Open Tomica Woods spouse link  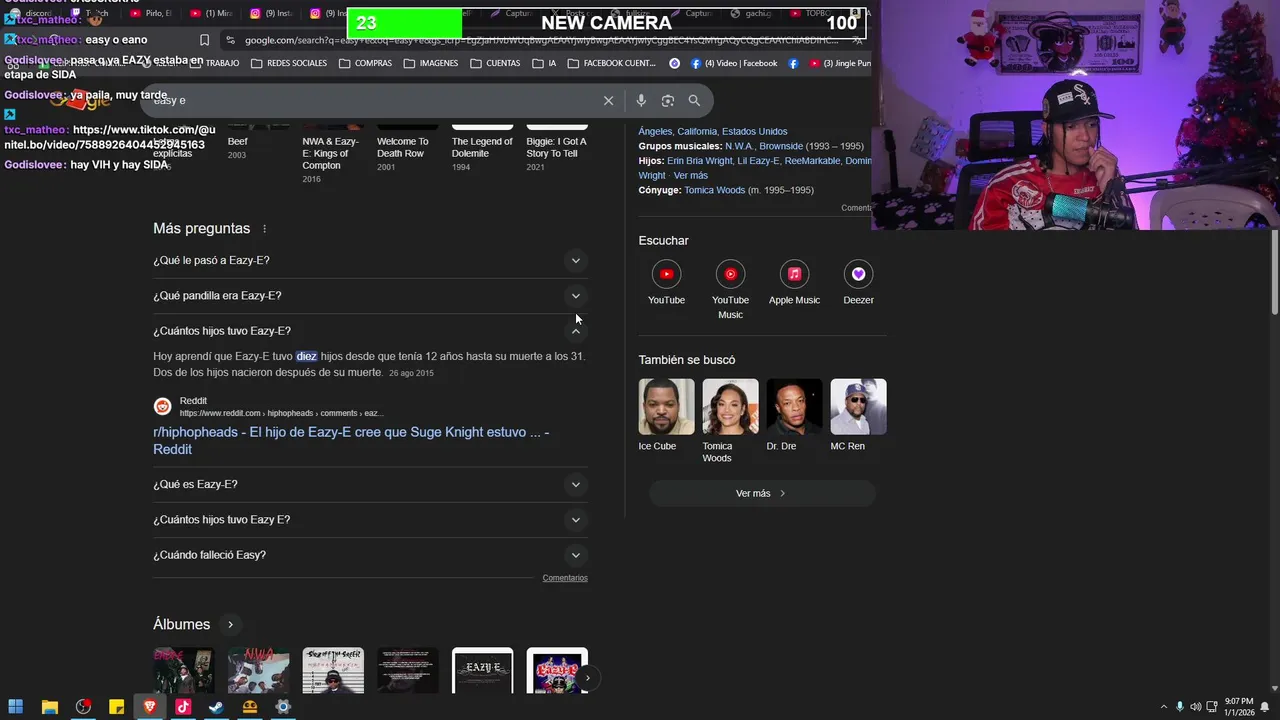tap(717, 190)
